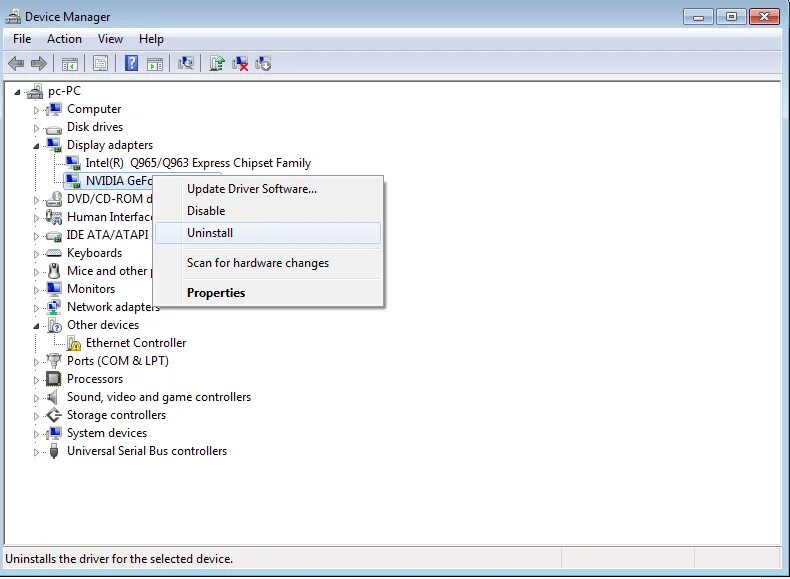This screenshot has height=579, width=790.
Task: Expand the Disk drives node arrow
Action: (x=36, y=128)
